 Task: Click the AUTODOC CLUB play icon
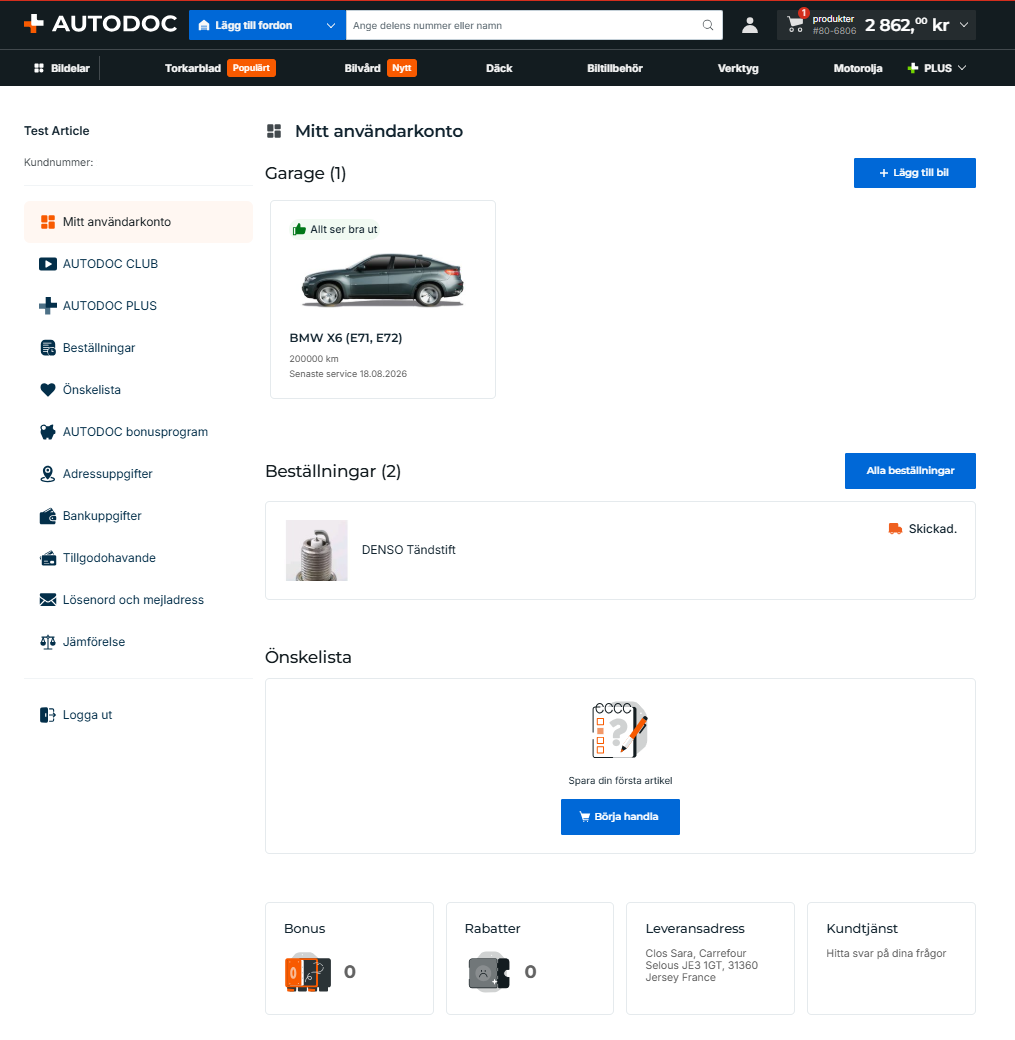pyautogui.click(x=48, y=264)
